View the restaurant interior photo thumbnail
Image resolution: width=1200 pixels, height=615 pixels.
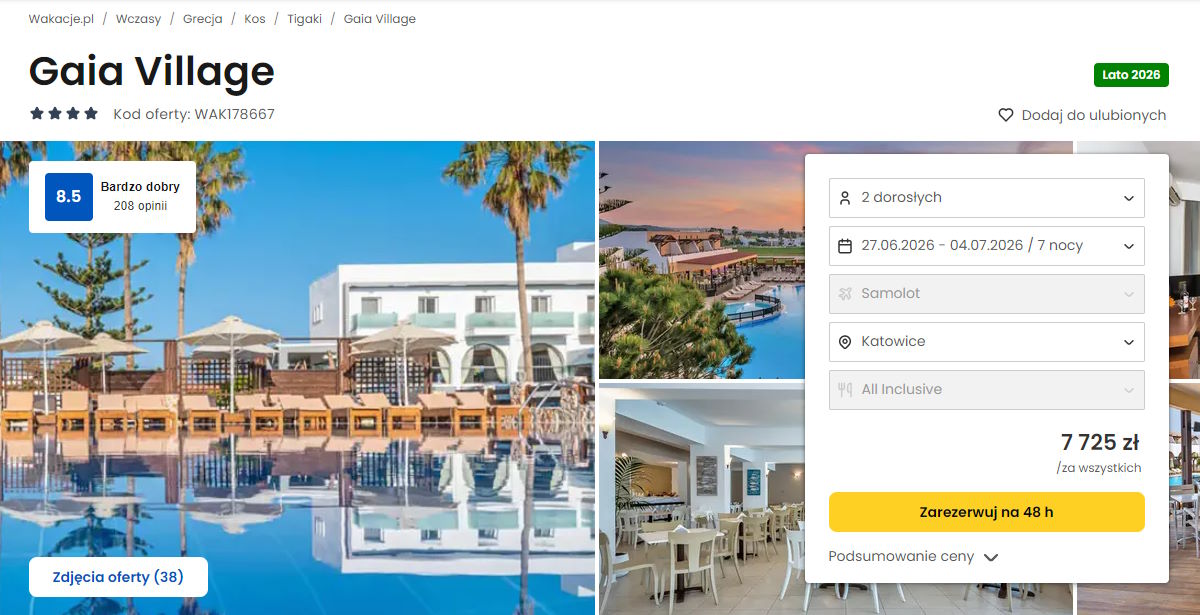702,500
